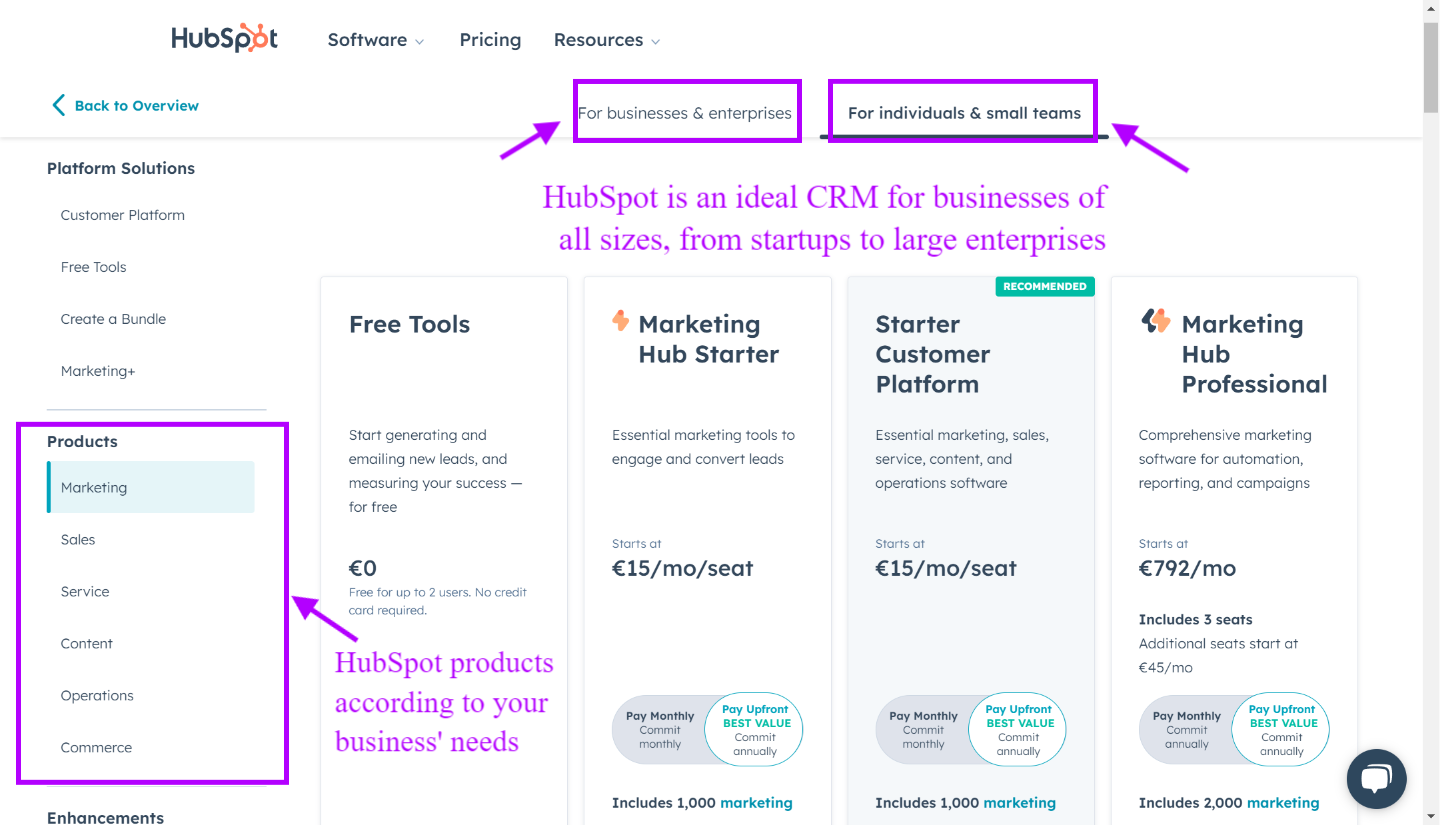Click Pricing in the top navigation
Viewport: 1440px width, 825px height.
click(x=490, y=39)
